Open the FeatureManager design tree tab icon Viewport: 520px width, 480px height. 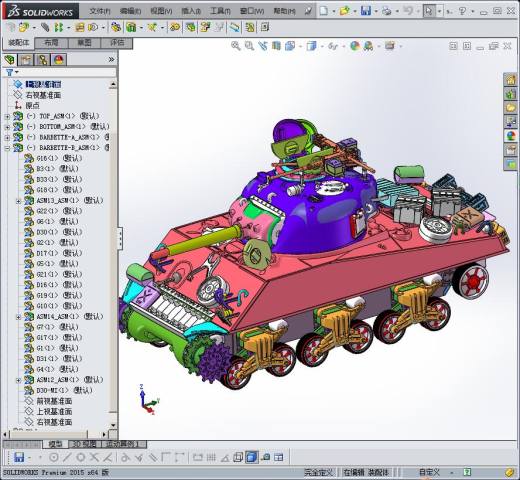pos(10,60)
